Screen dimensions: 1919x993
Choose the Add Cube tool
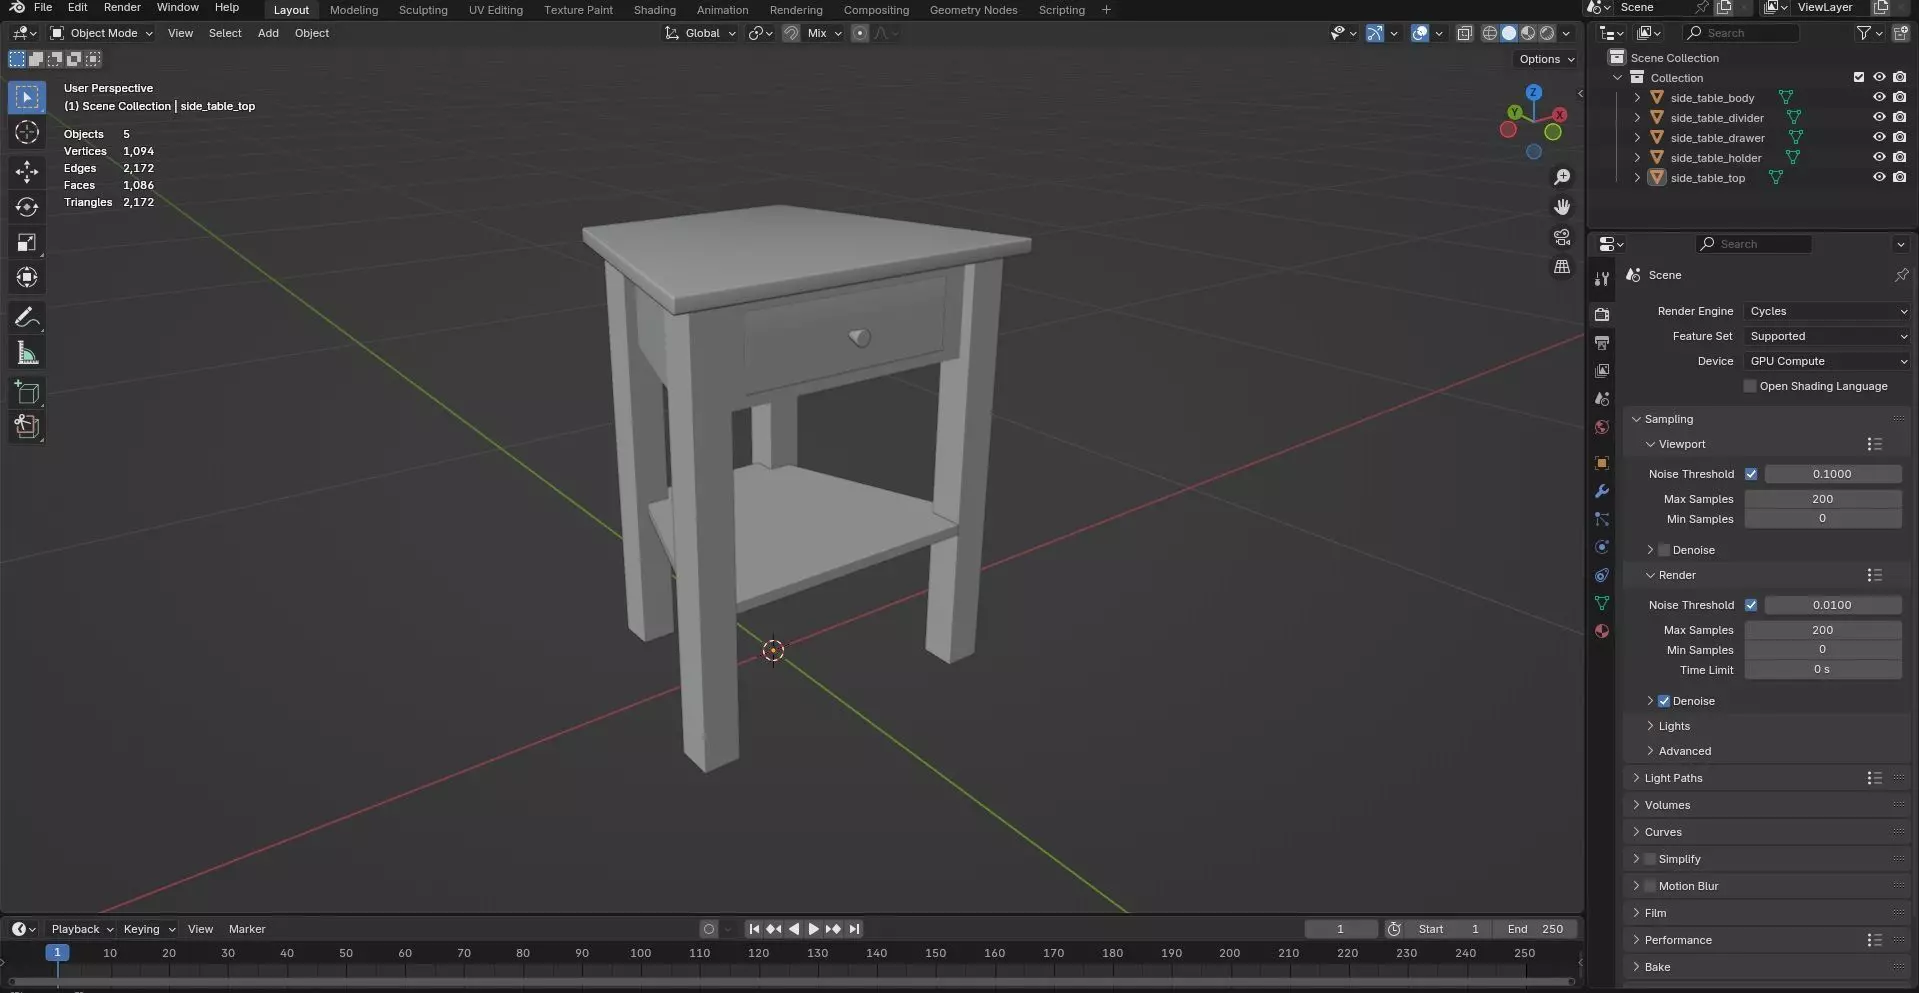coord(27,392)
